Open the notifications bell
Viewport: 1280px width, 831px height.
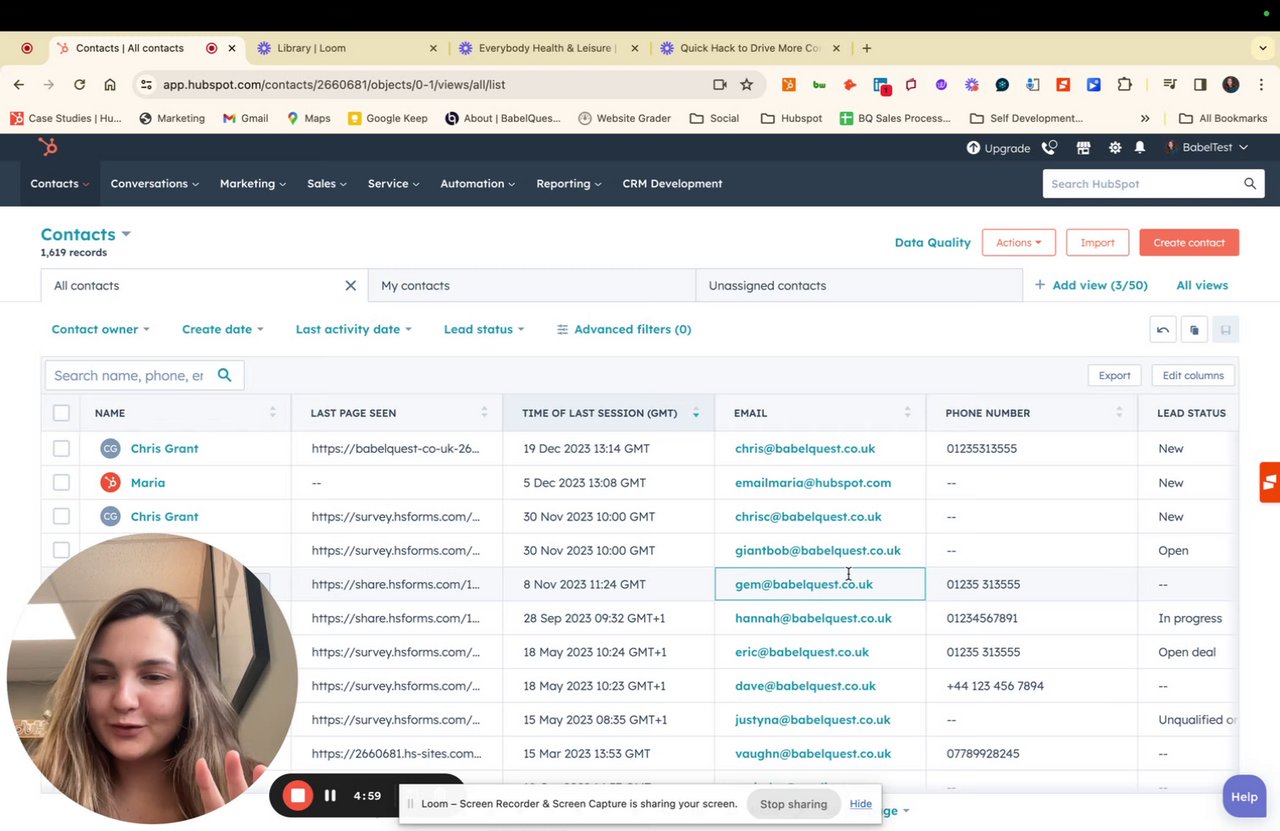click(x=1140, y=148)
